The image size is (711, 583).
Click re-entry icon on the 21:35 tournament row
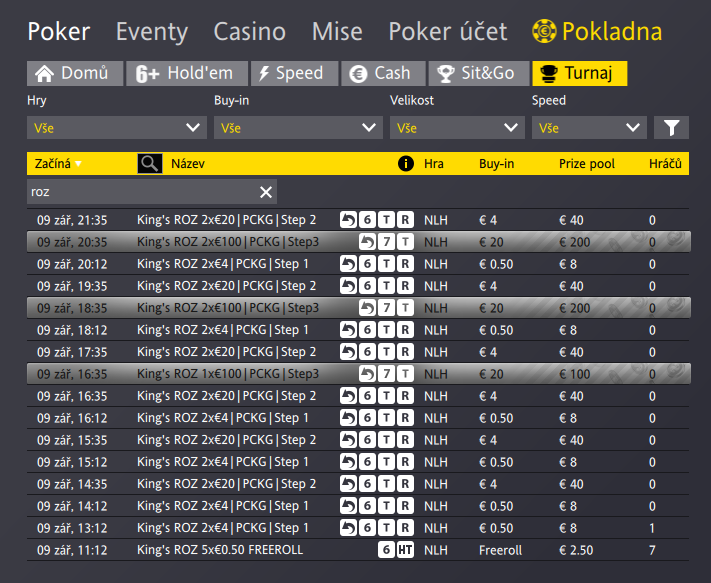348,220
